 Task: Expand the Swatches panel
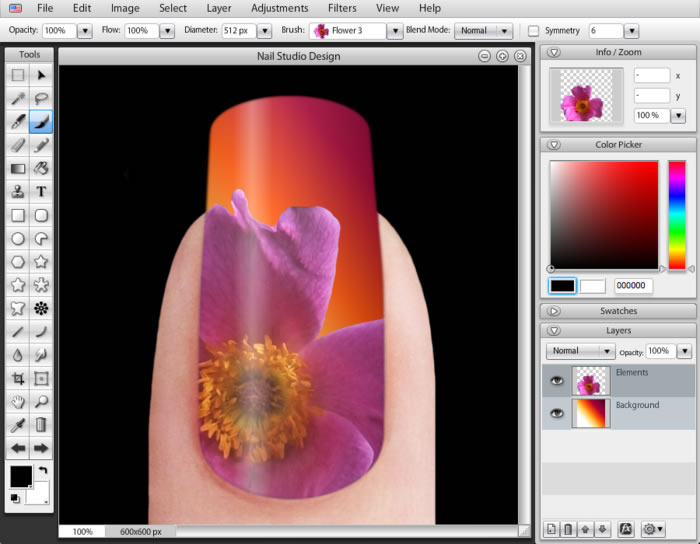(x=554, y=311)
